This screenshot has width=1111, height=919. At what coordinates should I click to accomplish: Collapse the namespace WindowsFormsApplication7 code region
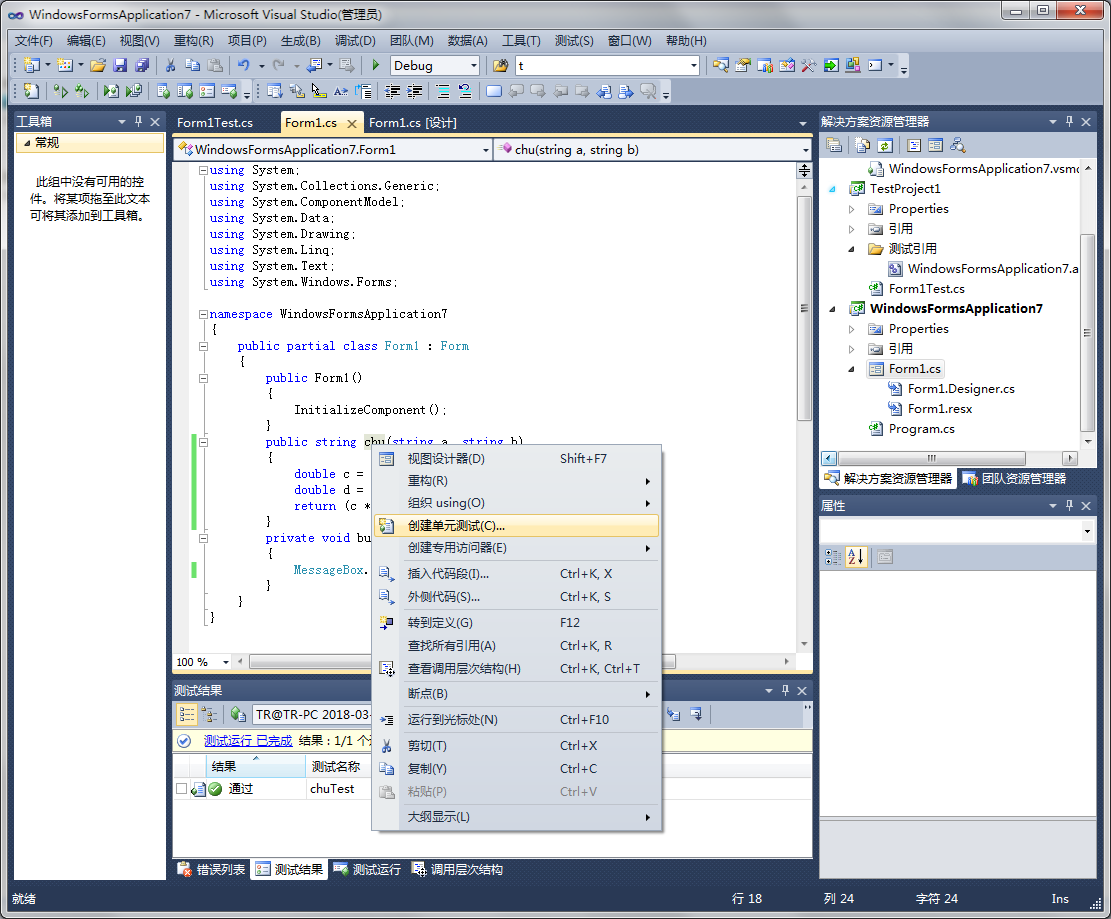coord(203,314)
